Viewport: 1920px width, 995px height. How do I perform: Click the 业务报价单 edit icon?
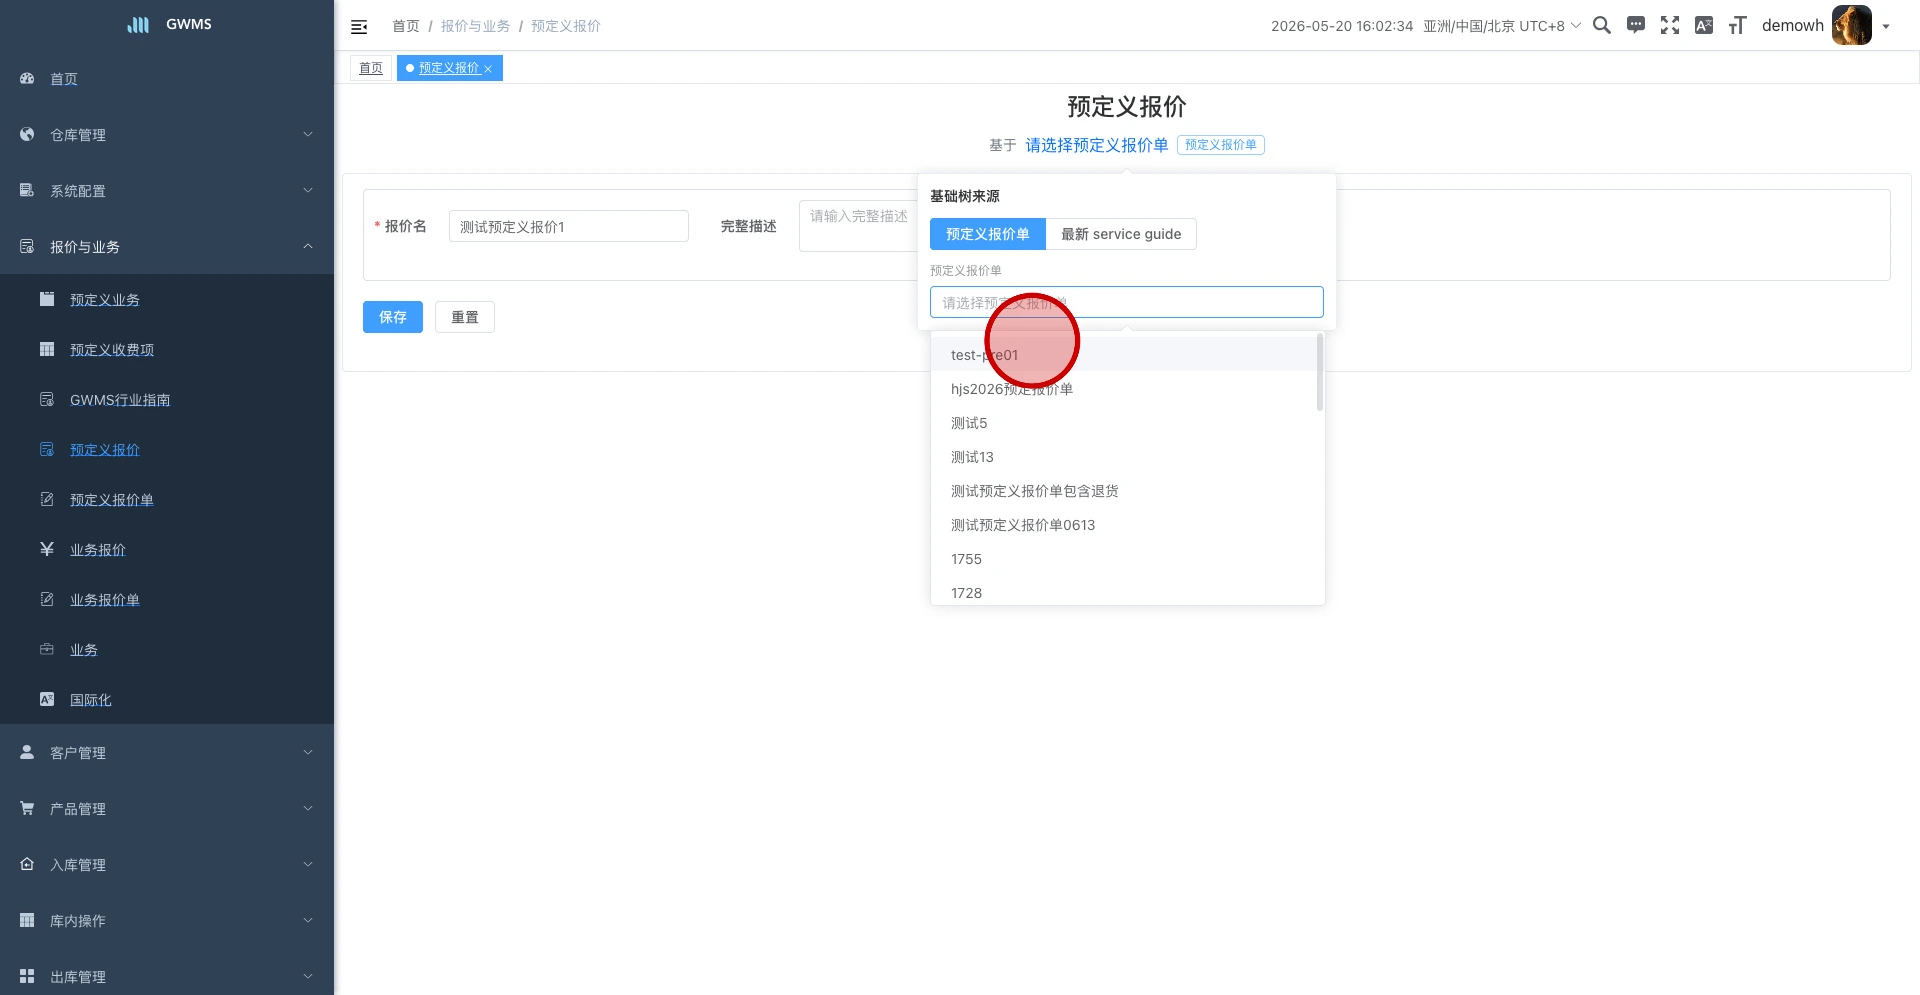pos(47,599)
